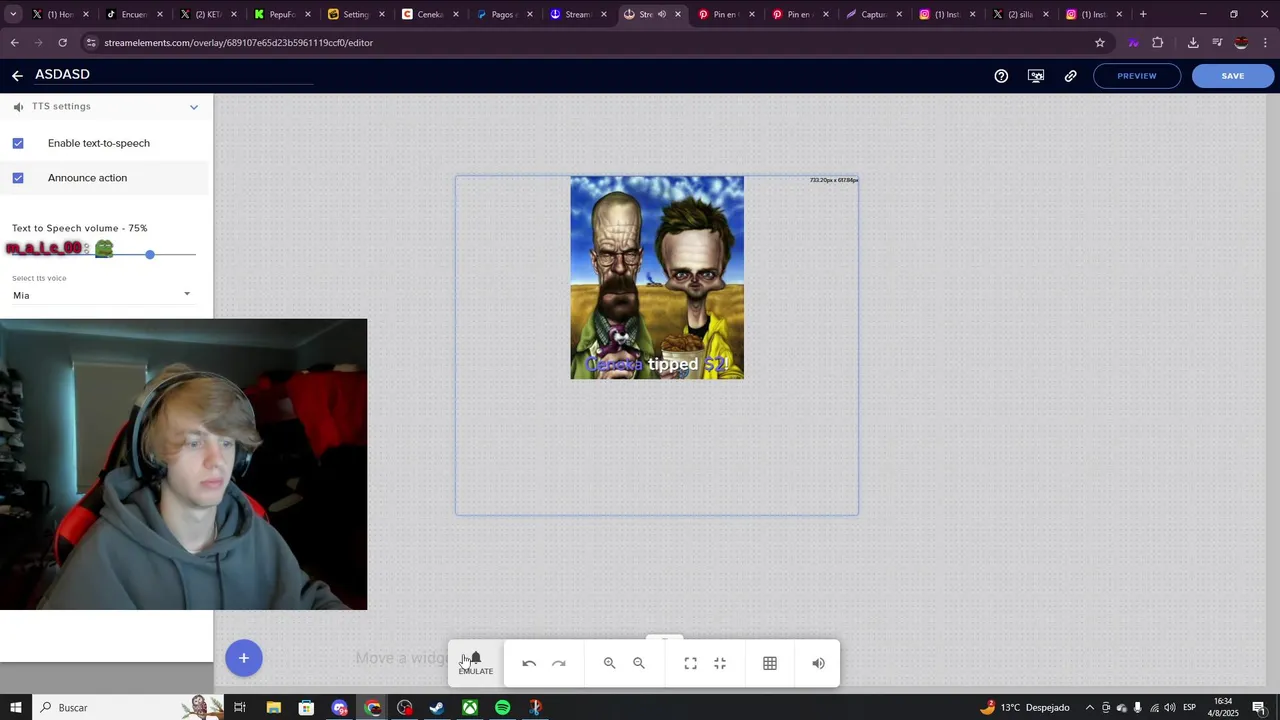This screenshot has width=1280, height=720.
Task: Switch to the Settings tab
Action: point(355,14)
